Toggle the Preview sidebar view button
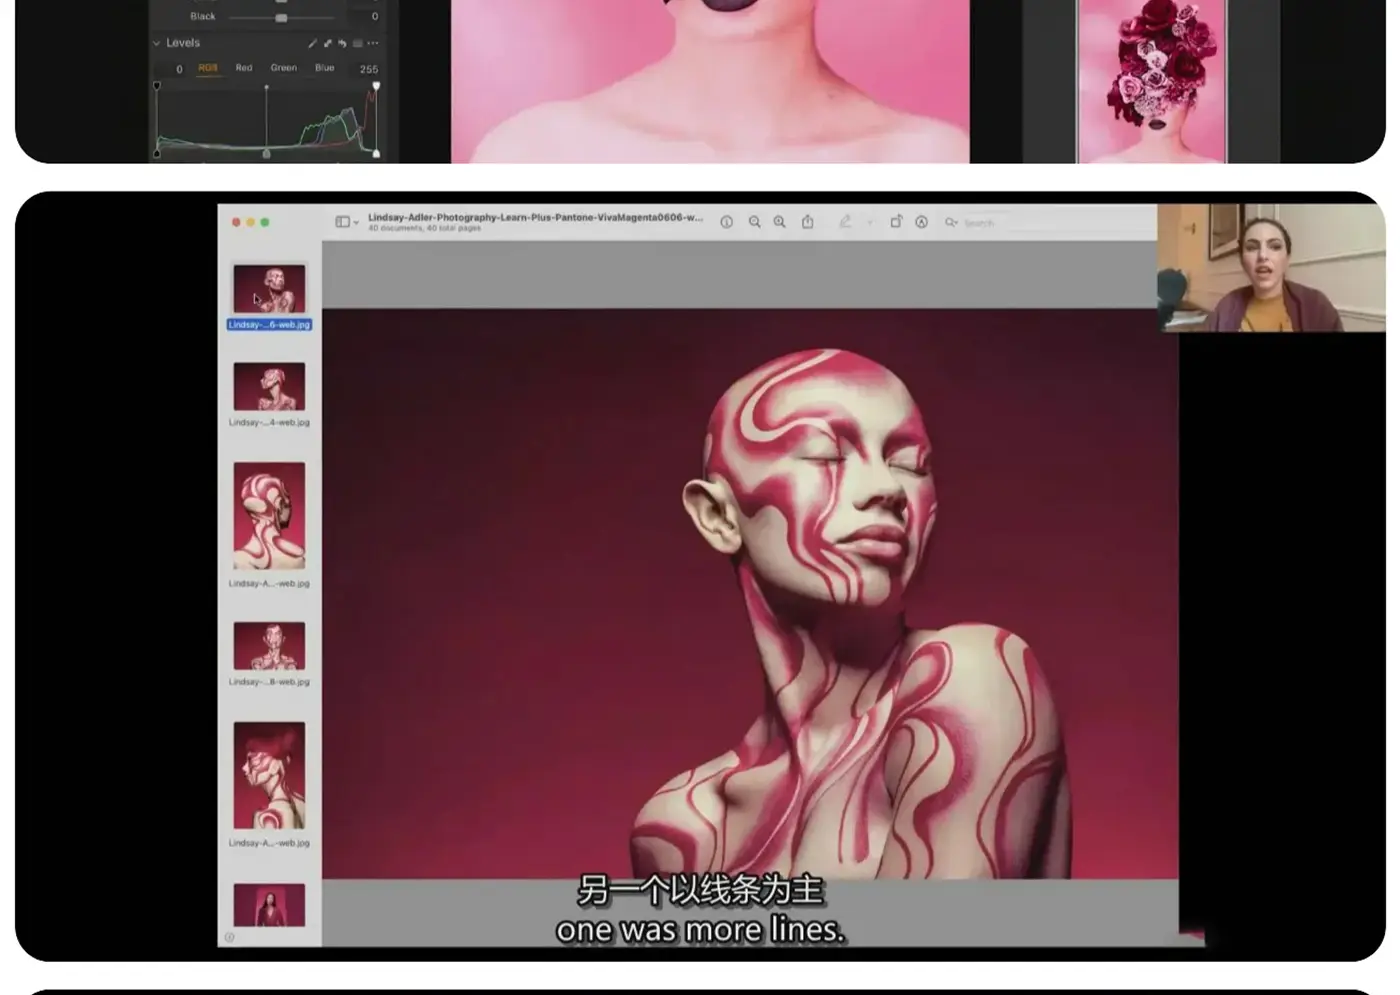Screen dimensions: 1400x995 click(342, 222)
